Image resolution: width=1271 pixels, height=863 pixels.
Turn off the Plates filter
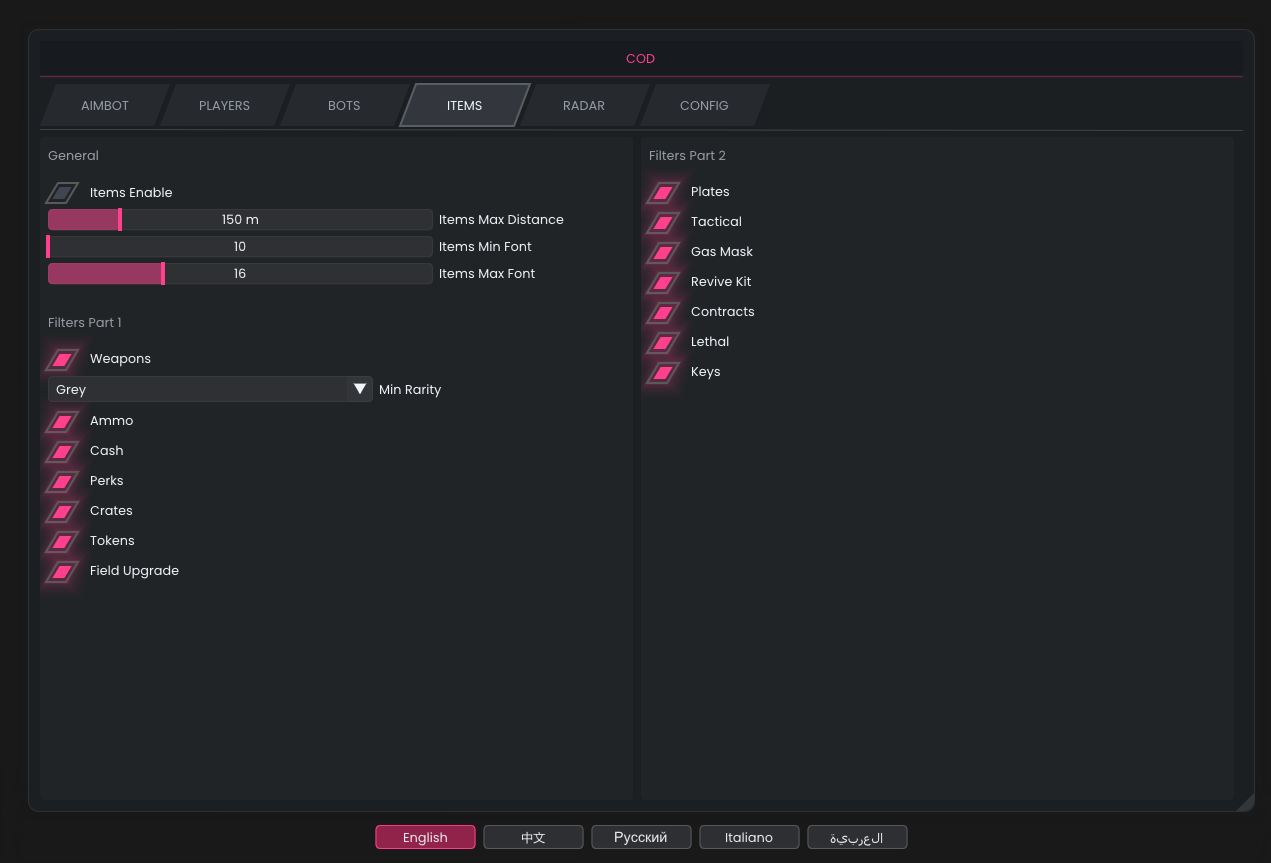point(663,192)
